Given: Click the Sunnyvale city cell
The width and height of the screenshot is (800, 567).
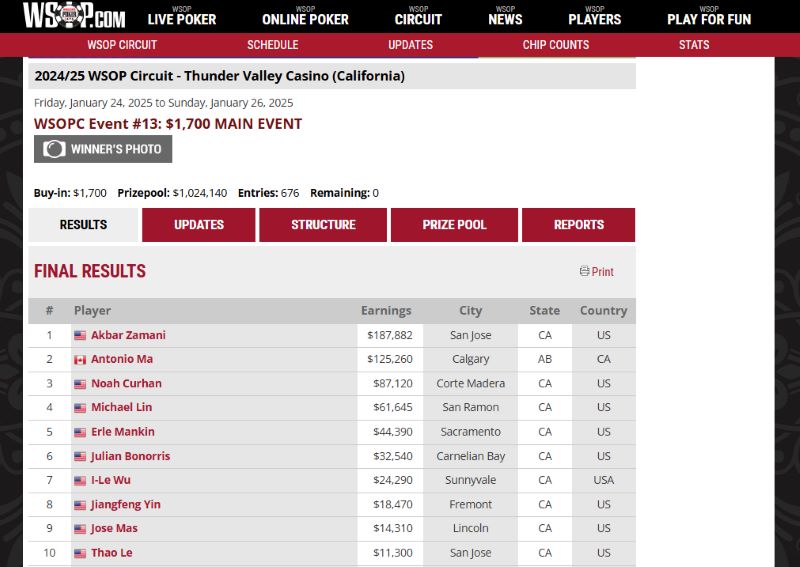Looking at the screenshot, I should coord(470,480).
